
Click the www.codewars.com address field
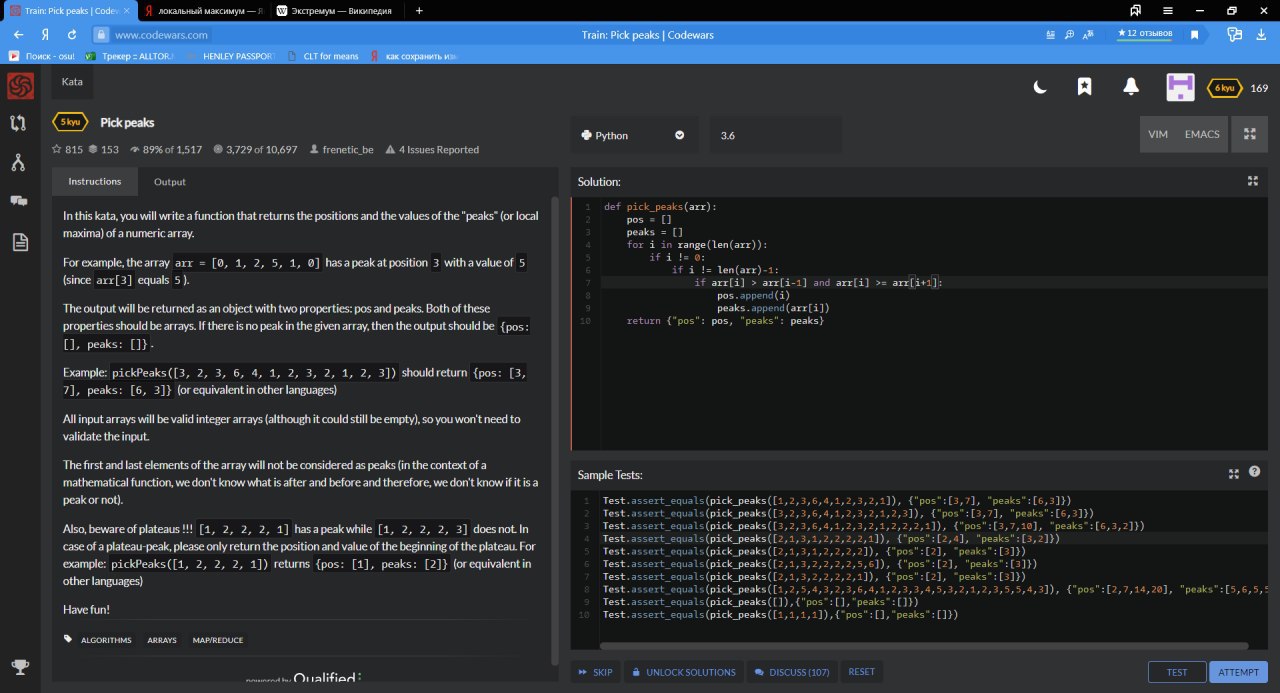pyautogui.click(x=161, y=34)
